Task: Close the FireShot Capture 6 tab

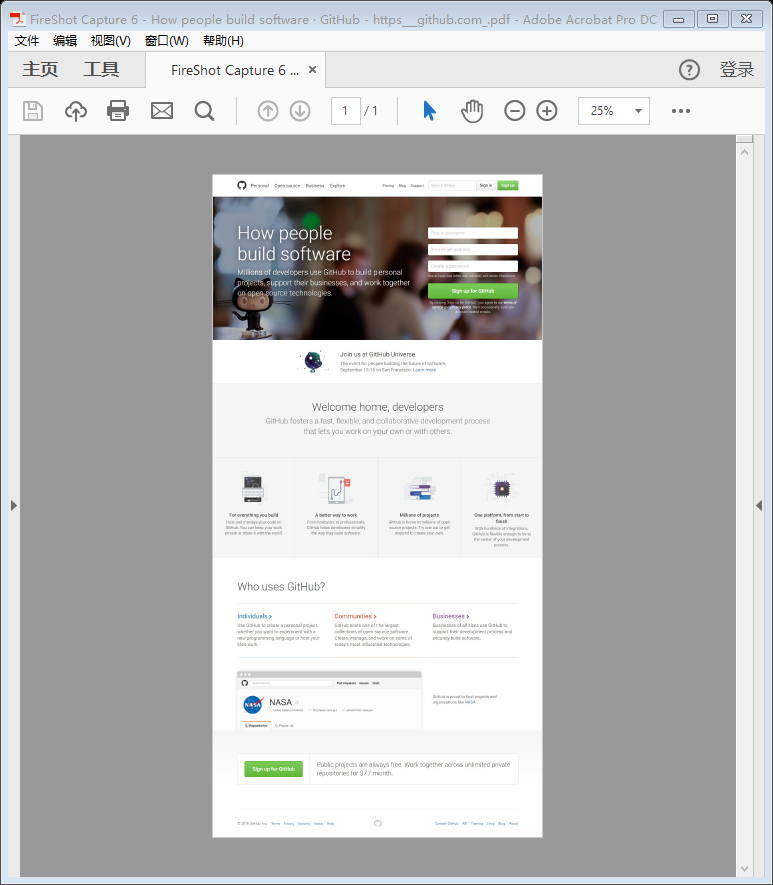Action: click(x=312, y=69)
